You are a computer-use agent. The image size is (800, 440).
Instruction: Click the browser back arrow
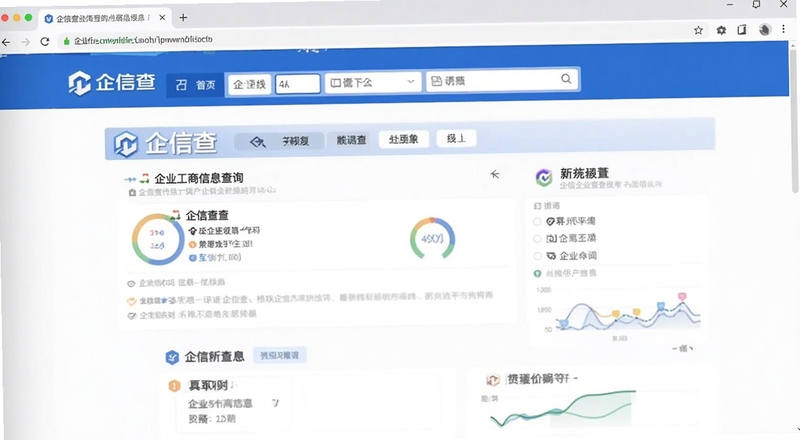(x=6, y=42)
